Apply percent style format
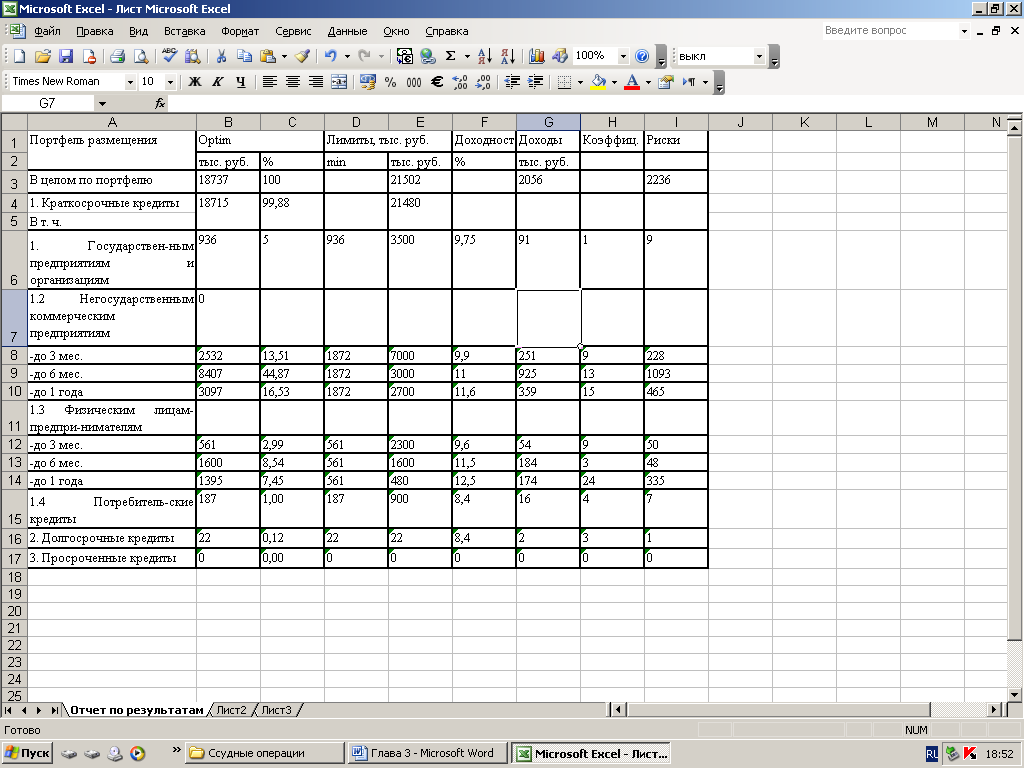1024x768 pixels. (x=391, y=82)
